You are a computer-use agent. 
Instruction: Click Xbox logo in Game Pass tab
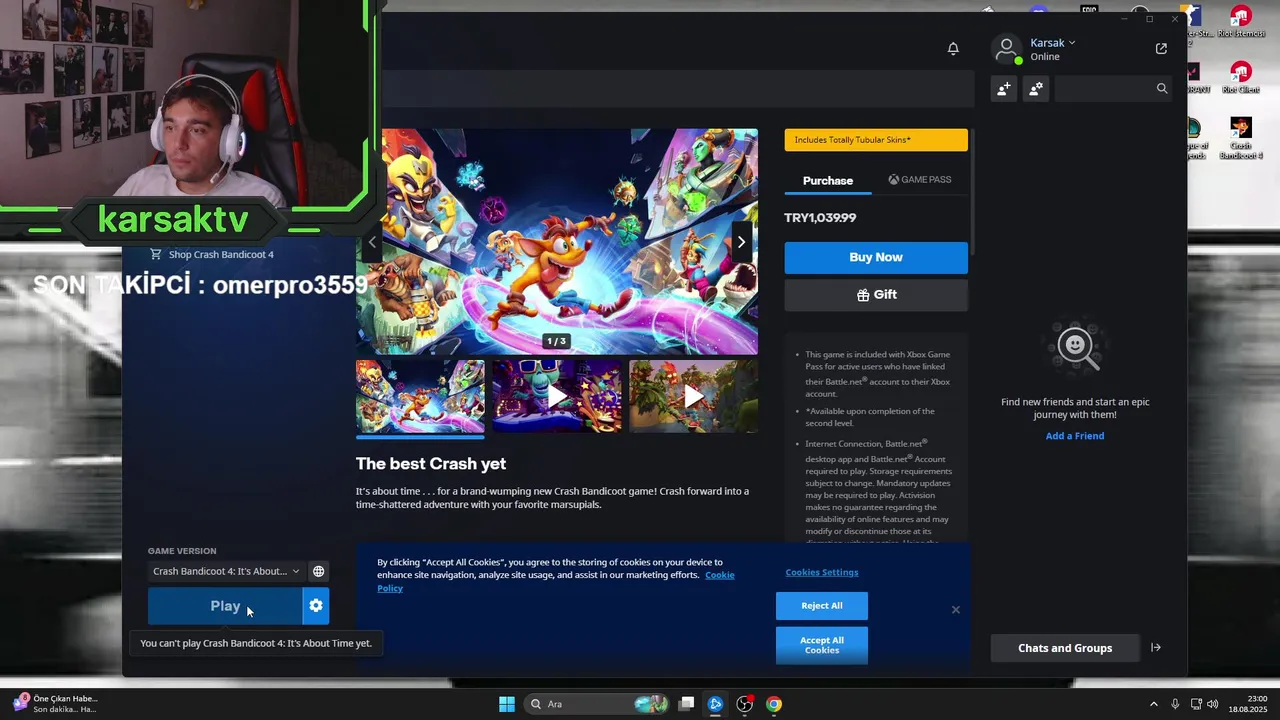tap(894, 180)
